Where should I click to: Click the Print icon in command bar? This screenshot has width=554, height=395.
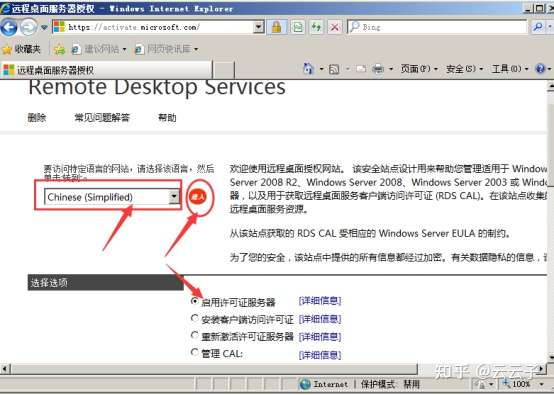tap(378, 69)
